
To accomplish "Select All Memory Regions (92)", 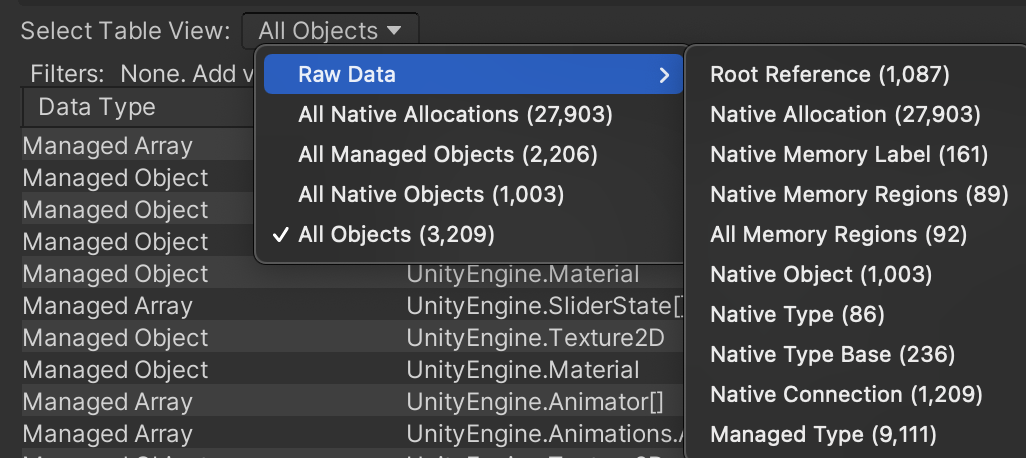I will (837, 234).
